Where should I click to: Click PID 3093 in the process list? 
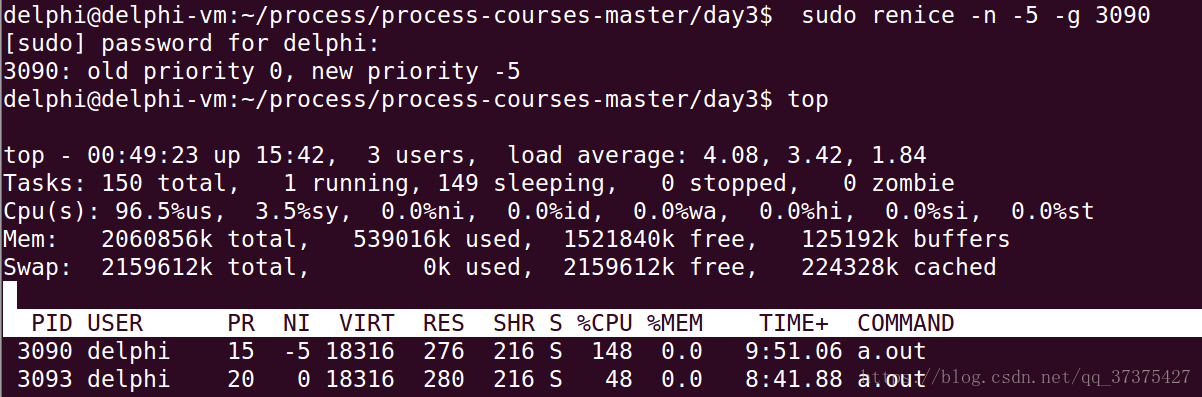(45, 380)
